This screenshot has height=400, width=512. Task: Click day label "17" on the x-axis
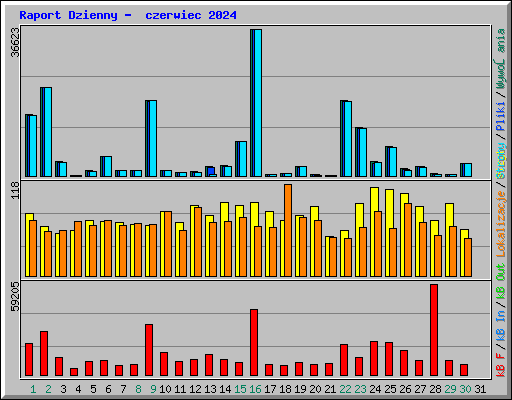(x=270, y=389)
